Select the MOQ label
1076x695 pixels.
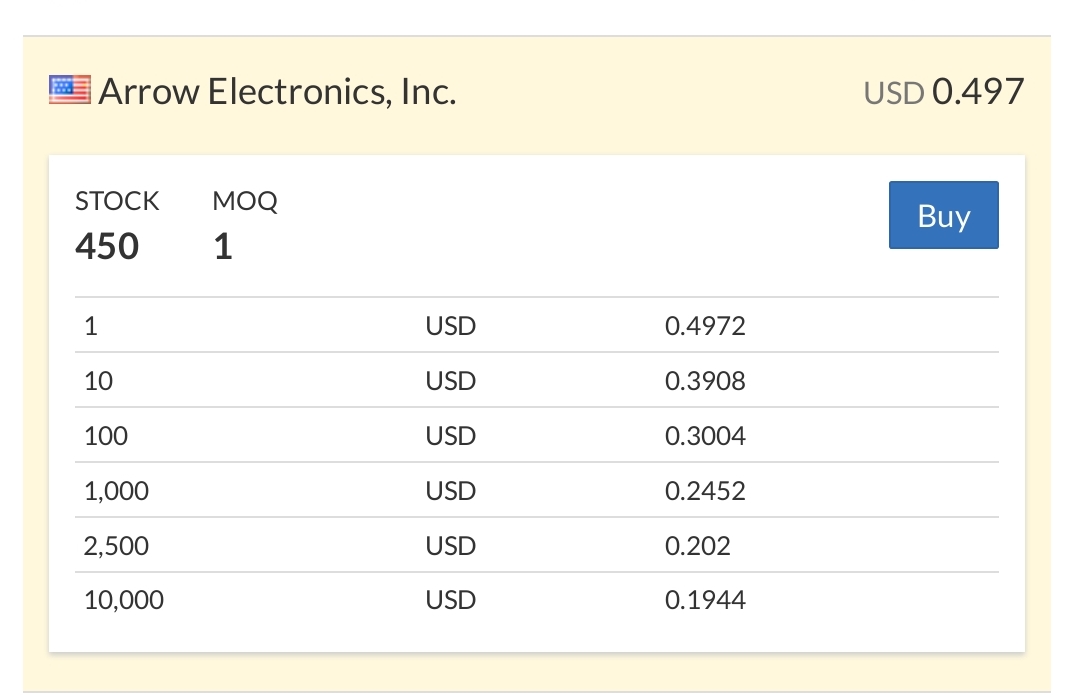pos(245,201)
